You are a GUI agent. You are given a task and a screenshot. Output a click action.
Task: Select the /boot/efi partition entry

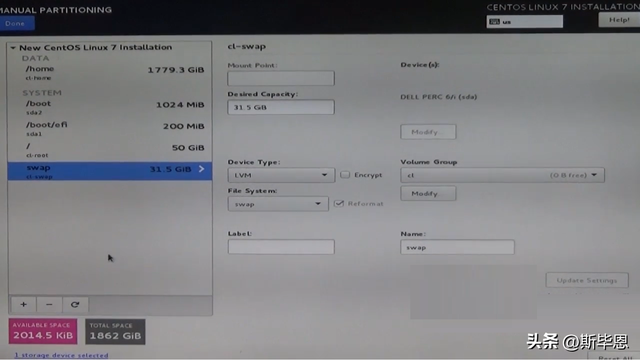110,129
